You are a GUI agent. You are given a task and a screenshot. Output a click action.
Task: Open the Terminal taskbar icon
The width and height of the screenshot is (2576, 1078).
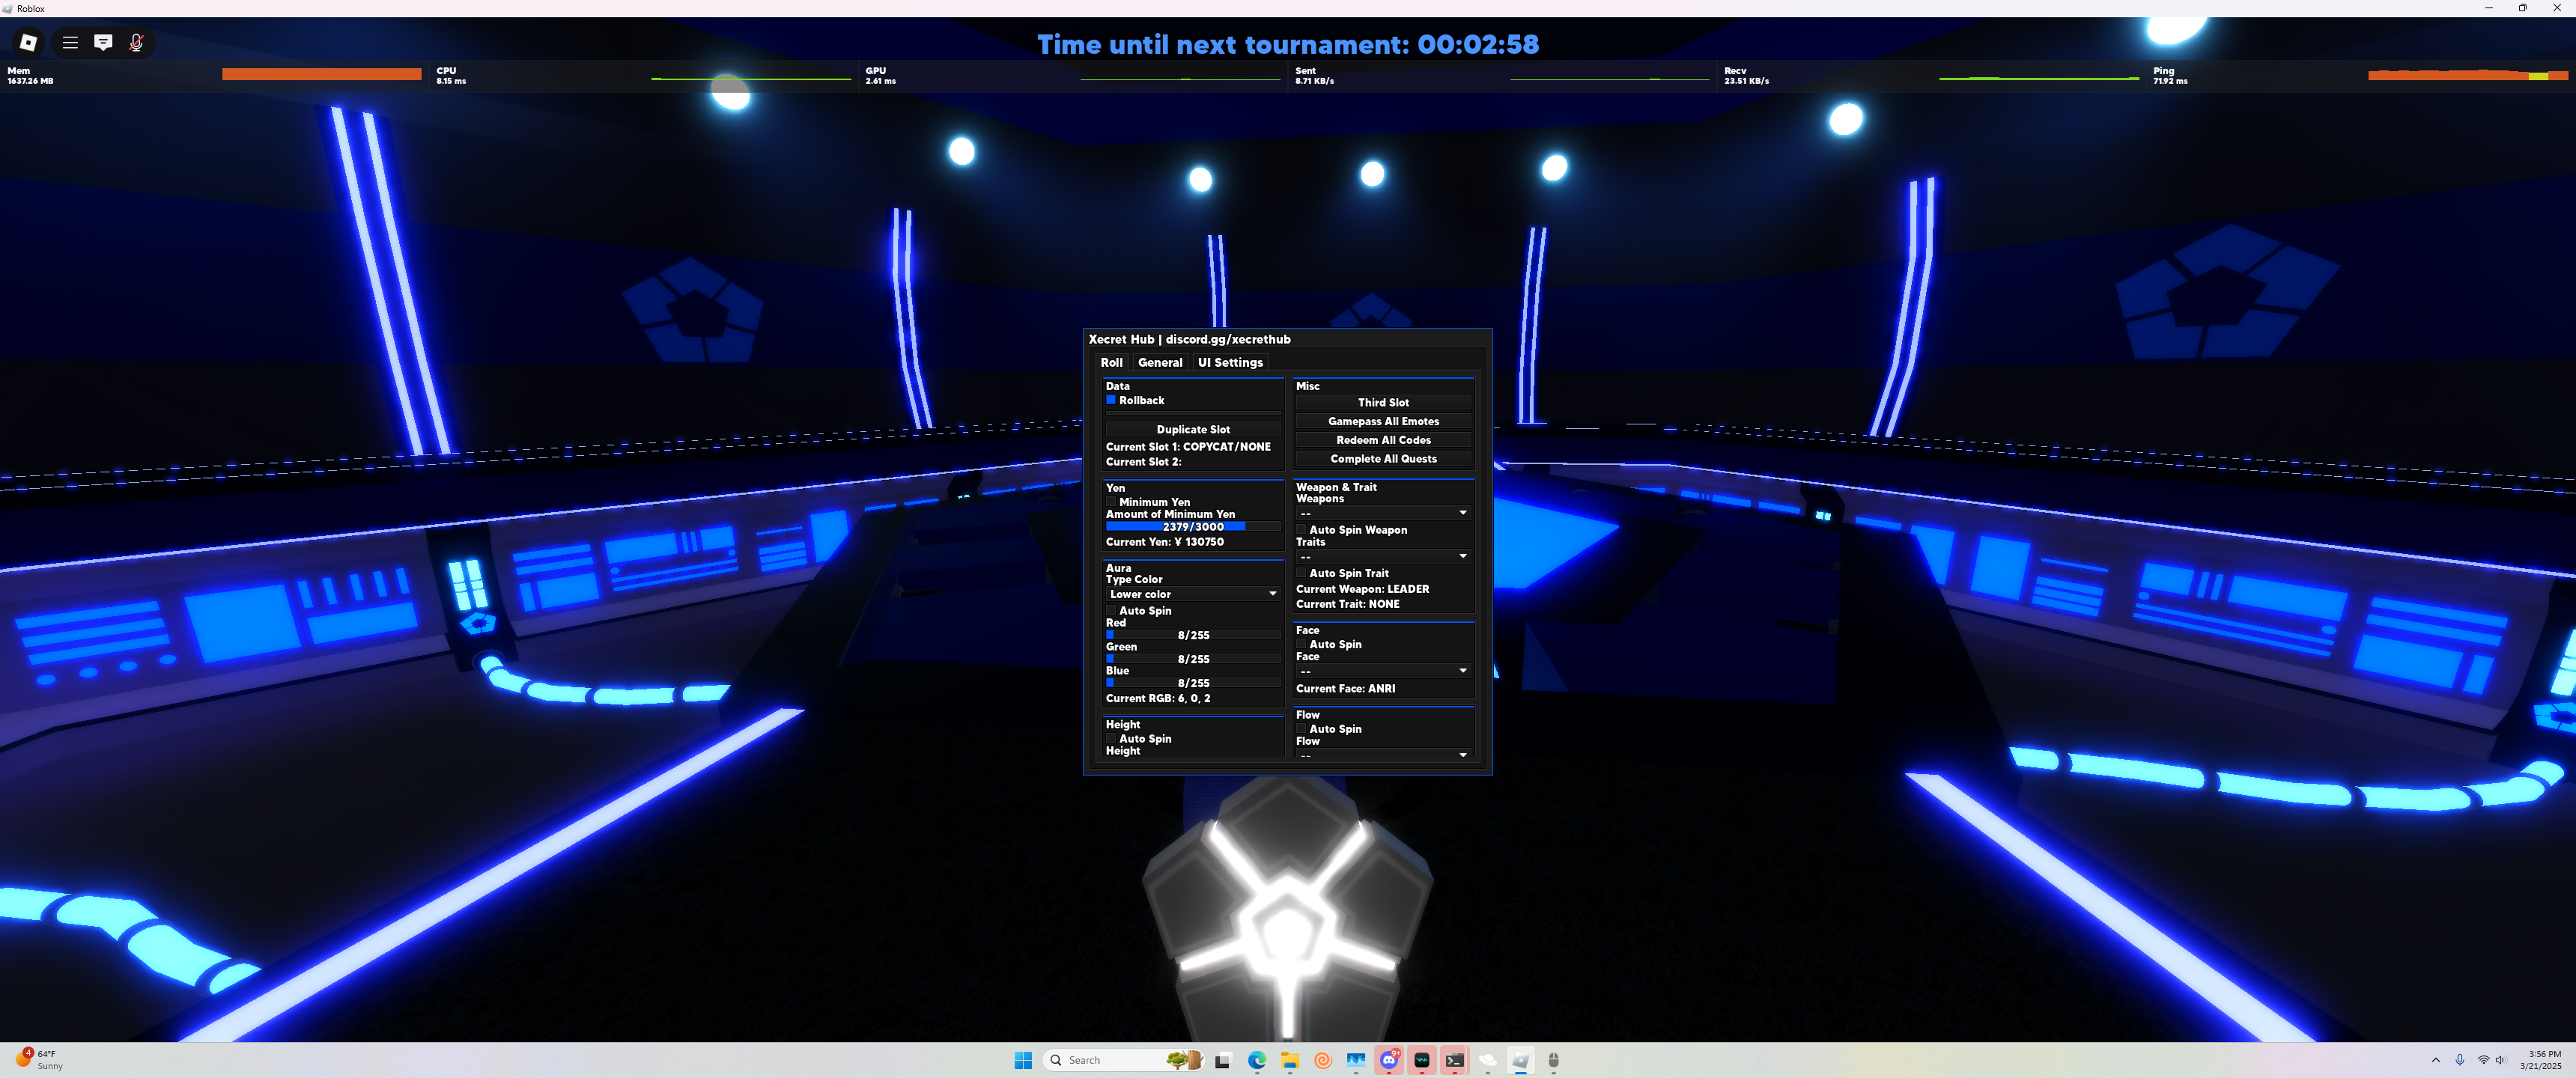coord(1454,1060)
